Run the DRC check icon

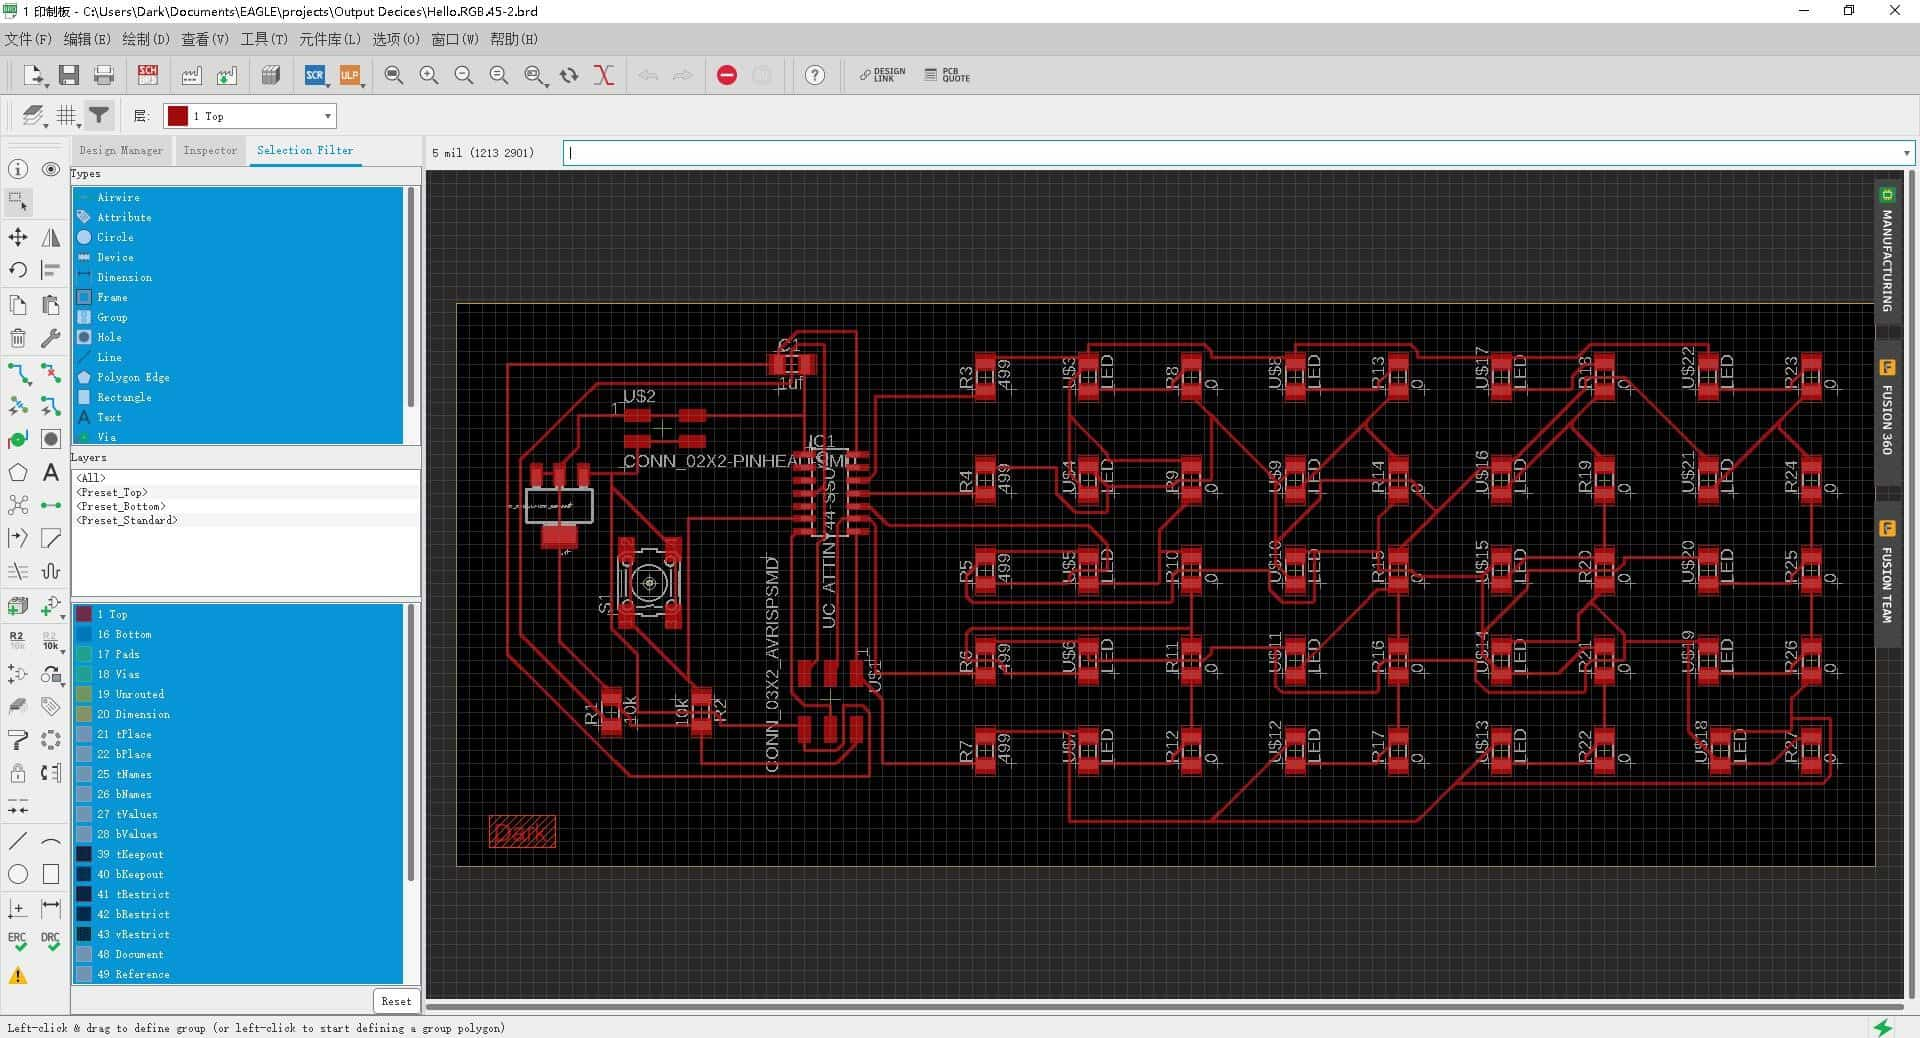tap(51, 941)
